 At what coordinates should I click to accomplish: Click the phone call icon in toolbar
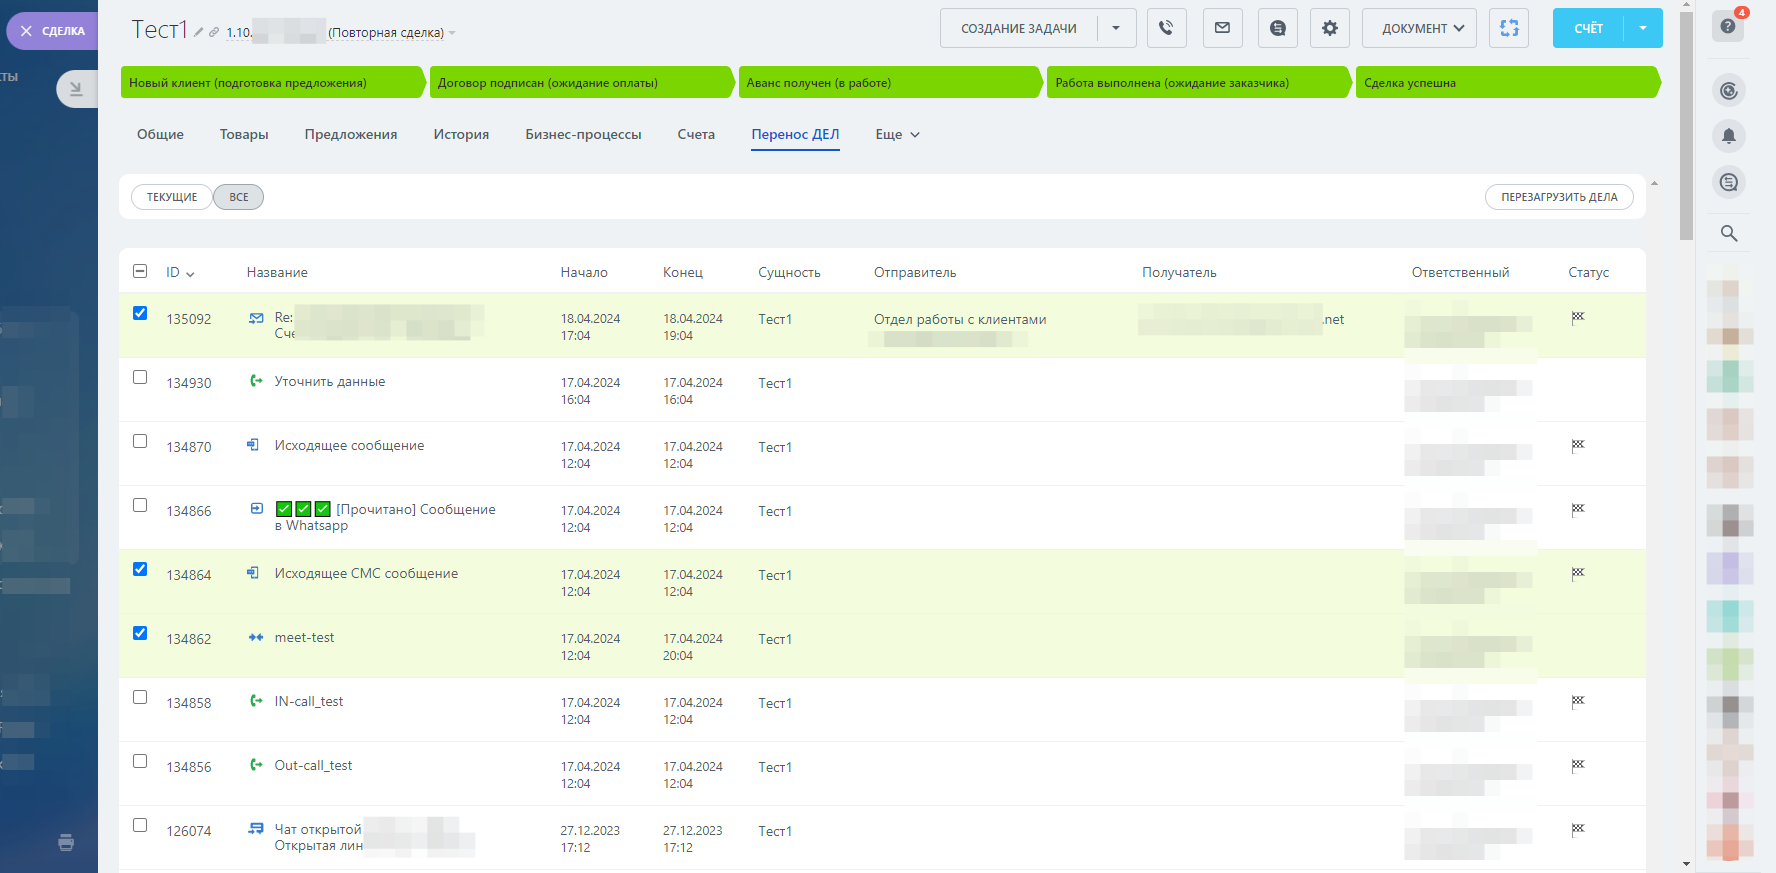click(x=1166, y=28)
